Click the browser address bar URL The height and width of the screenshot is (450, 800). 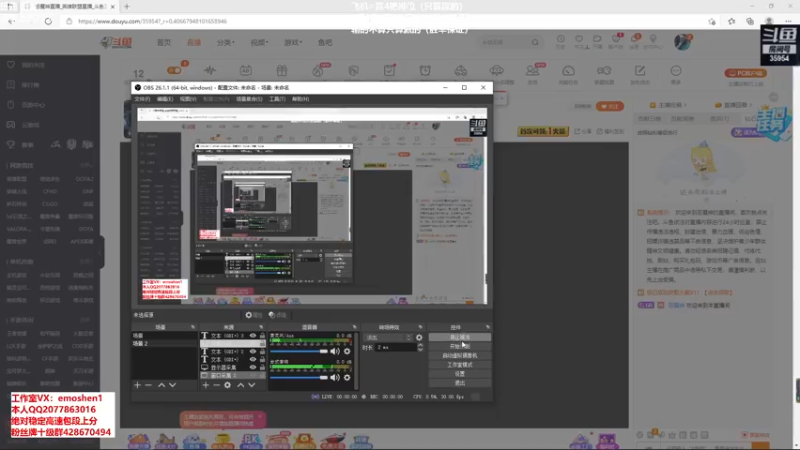coord(153,21)
